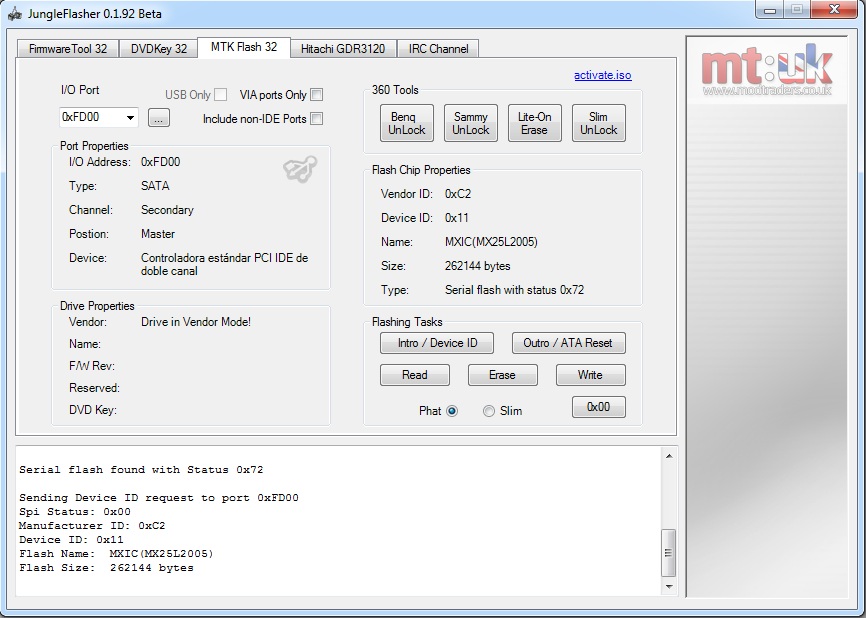The image size is (866, 618).
Task: Click the Vendor ID '0xC2' value
Action: point(458,194)
